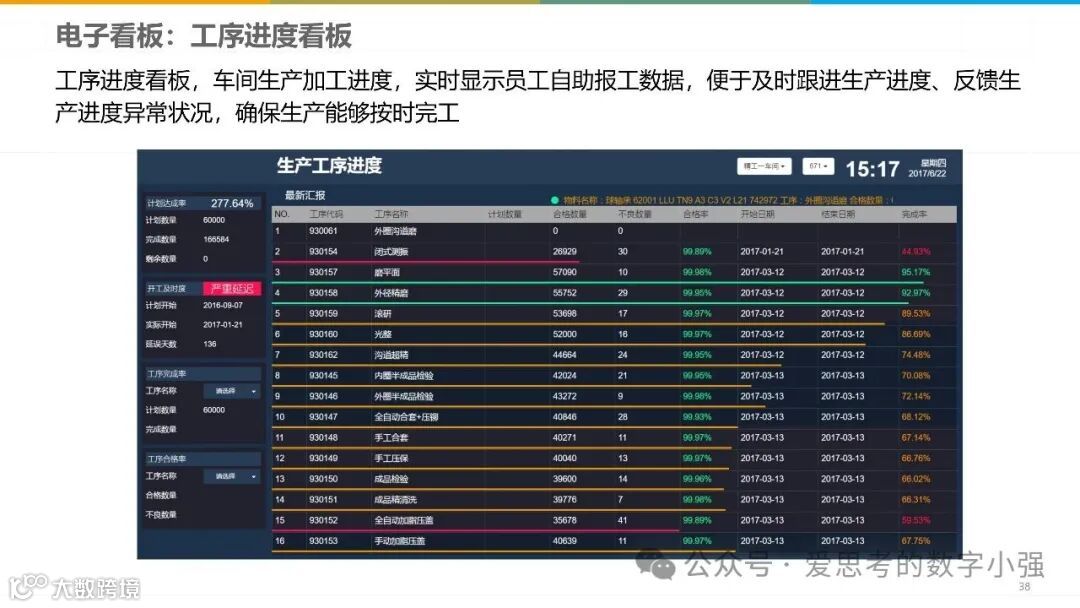Image resolution: width=1080 pixels, height=608 pixels.
Task: Click the 工序合格率 panel header
Action: coord(203,459)
